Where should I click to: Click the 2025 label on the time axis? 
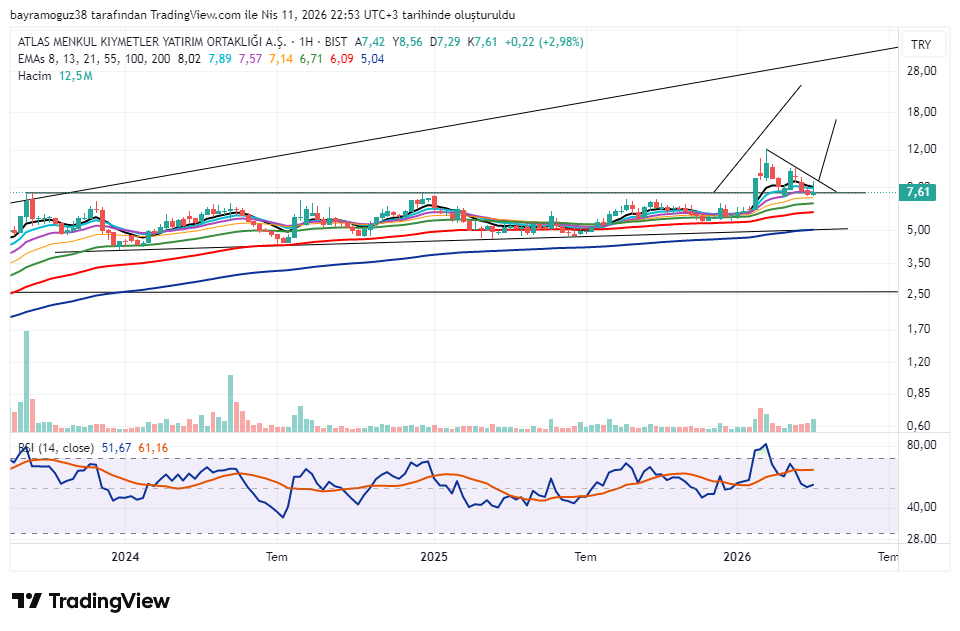(434, 557)
